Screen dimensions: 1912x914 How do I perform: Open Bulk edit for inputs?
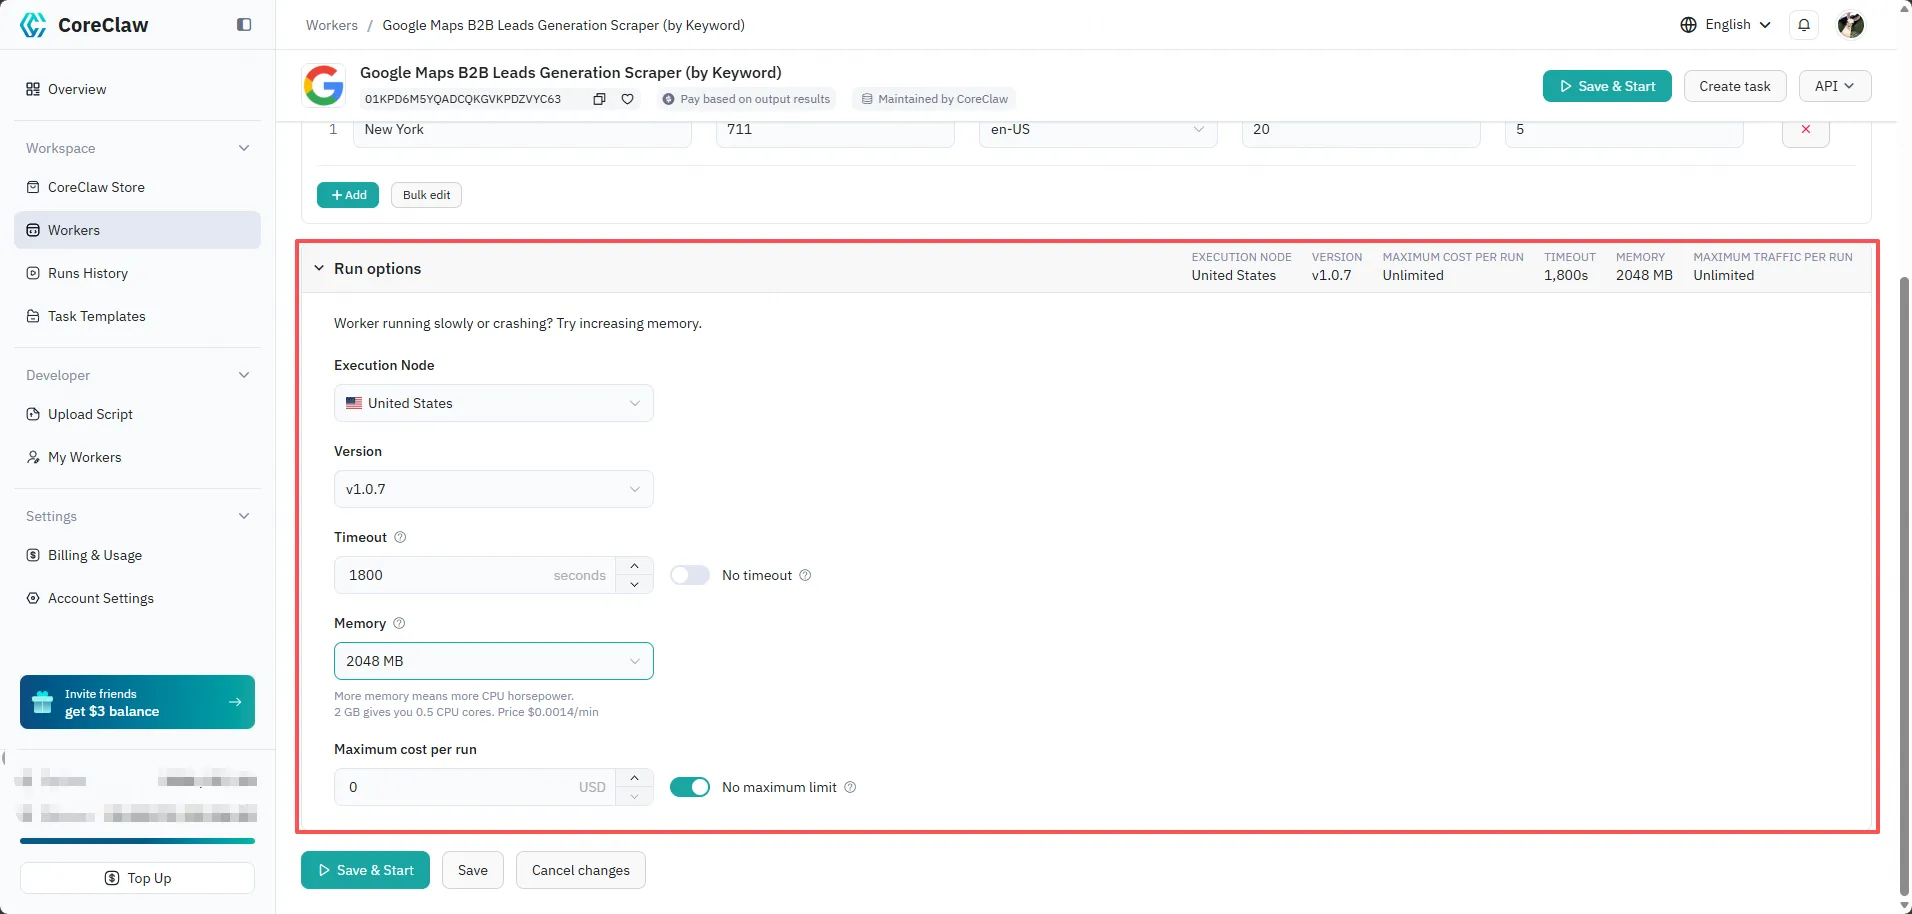tap(426, 195)
